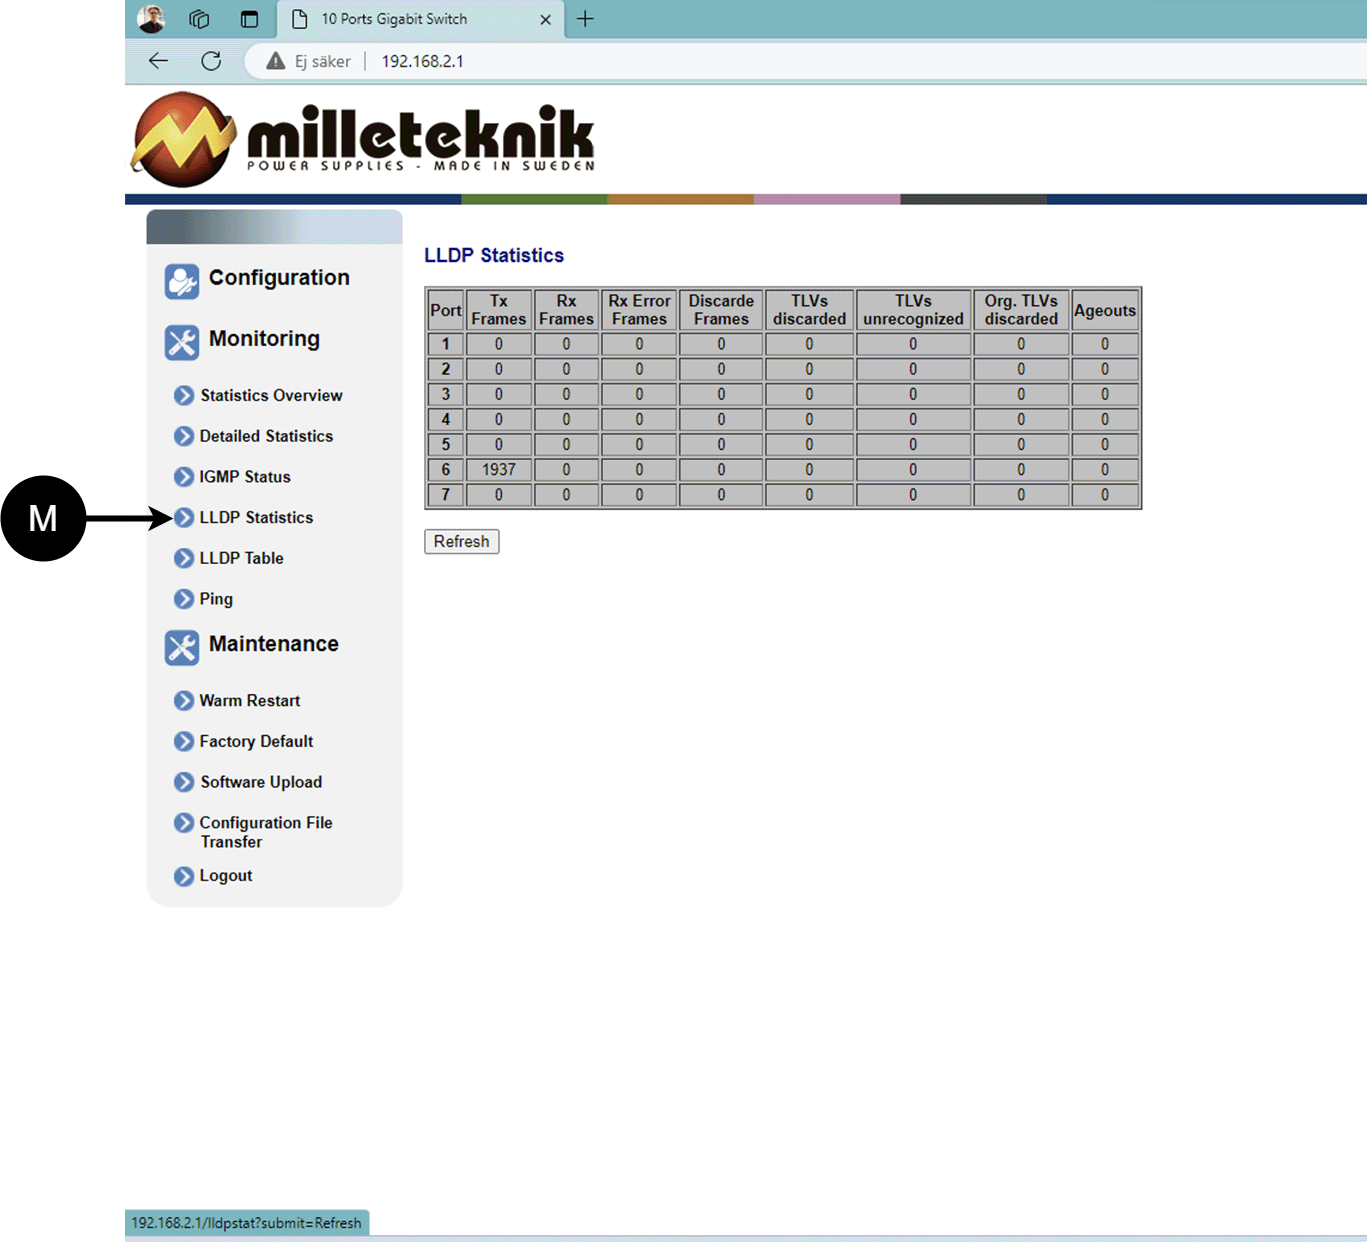This screenshot has height=1244, width=1368.
Task: Open the LLDP Table link
Action: [x=241, y=558]
